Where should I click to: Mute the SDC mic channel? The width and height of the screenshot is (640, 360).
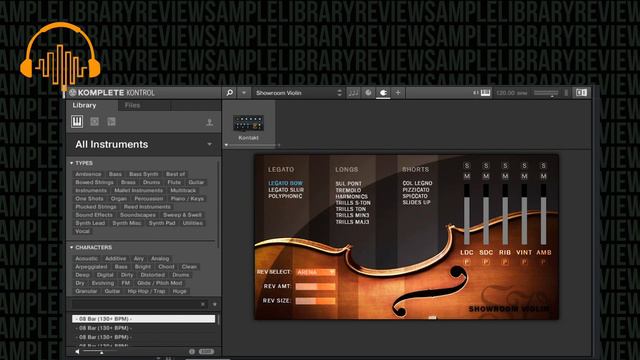coord(486,176)
